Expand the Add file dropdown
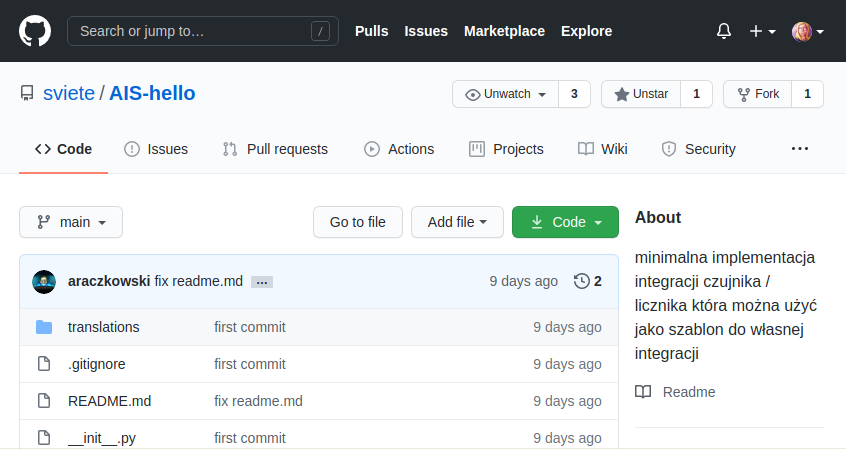The height and width of the screenshot is (449, 846). [x=457, y=222]
